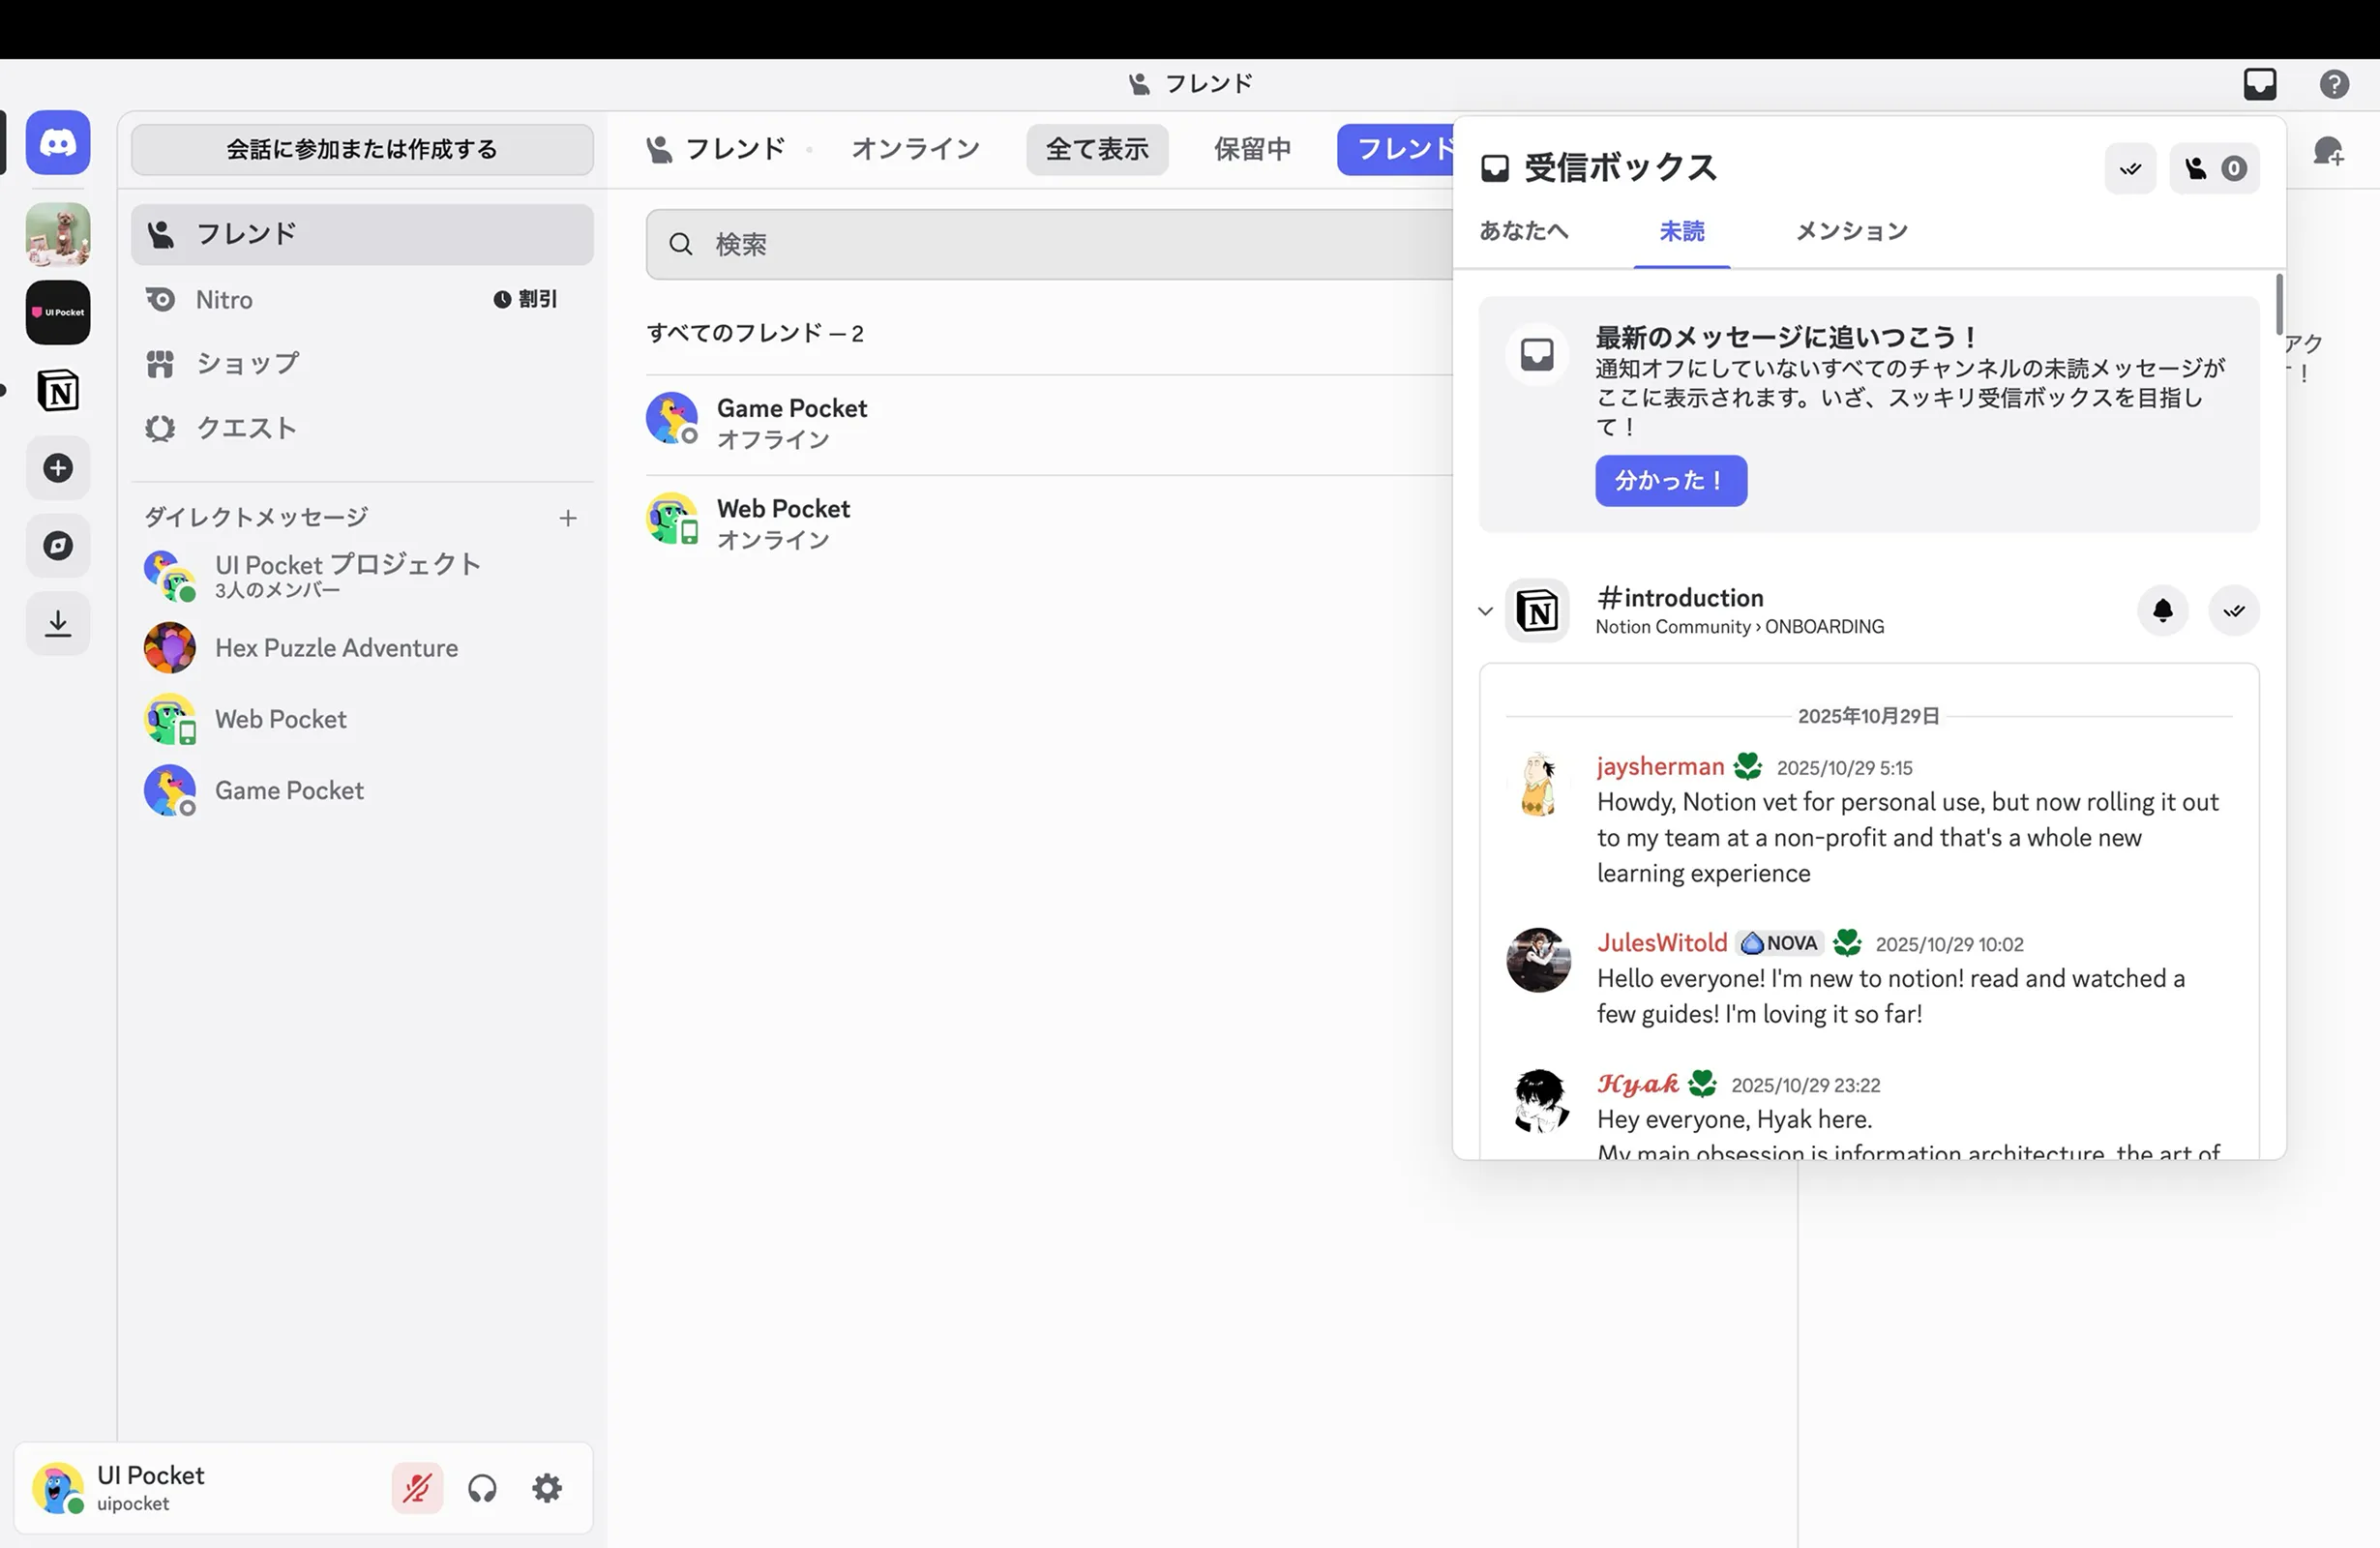
Task: Select the オンライン friends tab
Action: click(x=916, y=149)
